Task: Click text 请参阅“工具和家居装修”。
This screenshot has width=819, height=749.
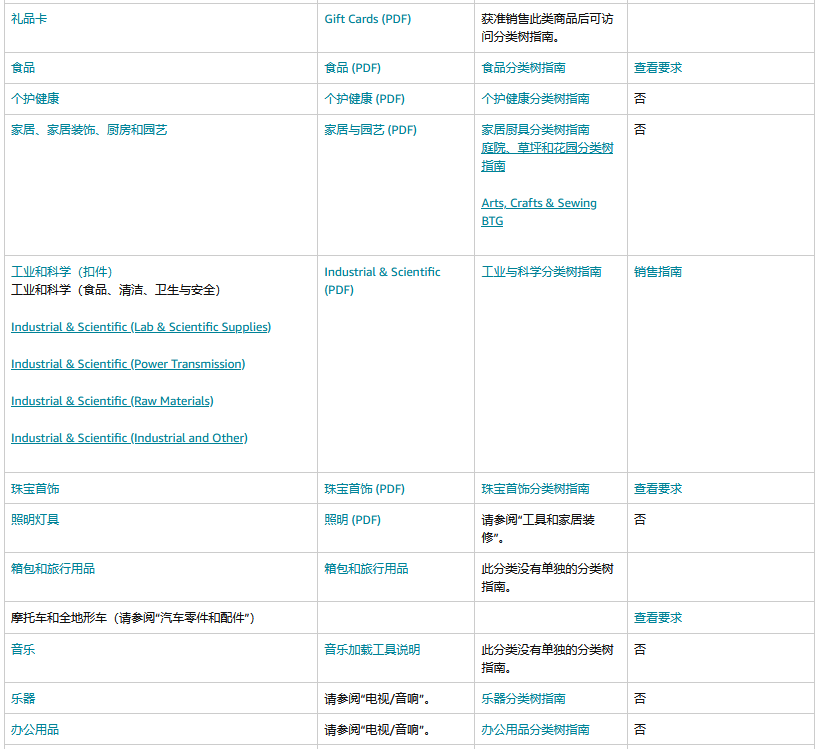Action: point(538,529)
